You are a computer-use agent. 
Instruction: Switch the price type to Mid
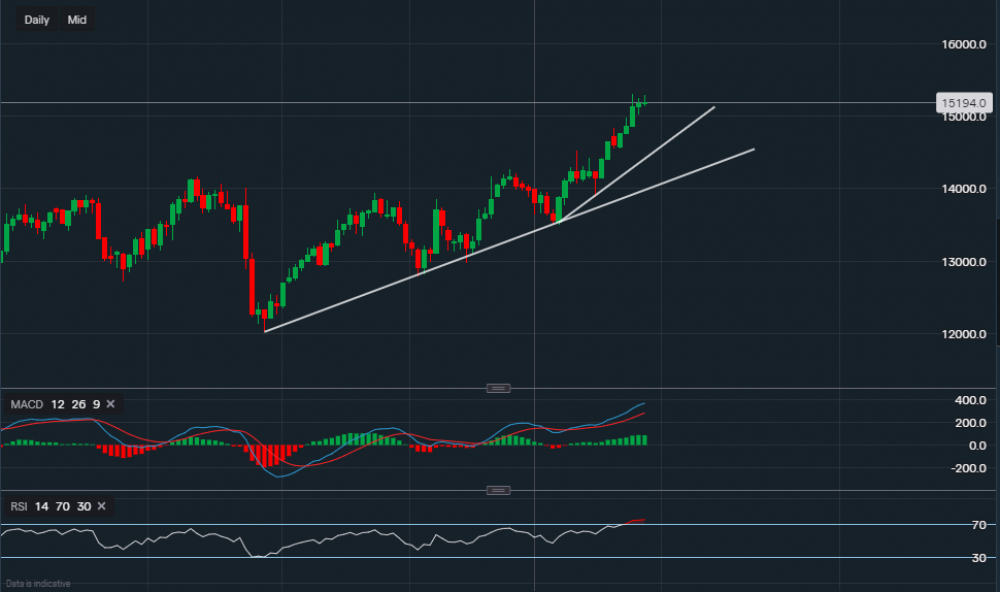pos(77,19)
